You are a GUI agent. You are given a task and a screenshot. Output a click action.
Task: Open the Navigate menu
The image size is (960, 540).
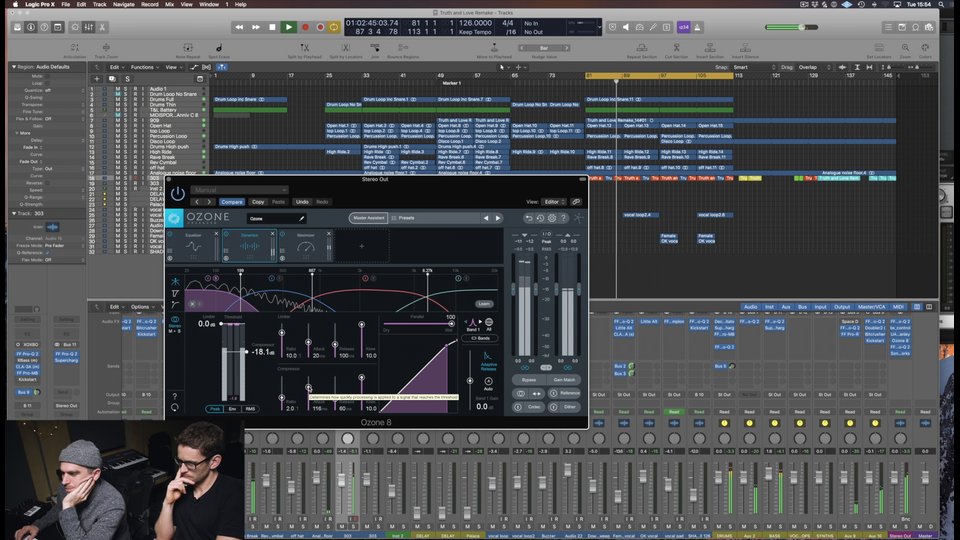coord(123,4)
